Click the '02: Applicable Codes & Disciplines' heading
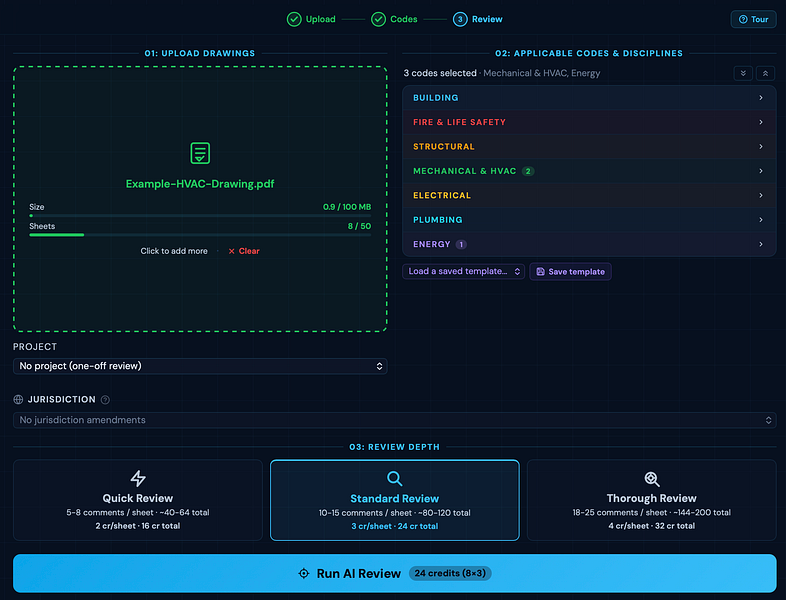This screenshot has height=600, width=786. pyautogui.click(x=589, y=53)
